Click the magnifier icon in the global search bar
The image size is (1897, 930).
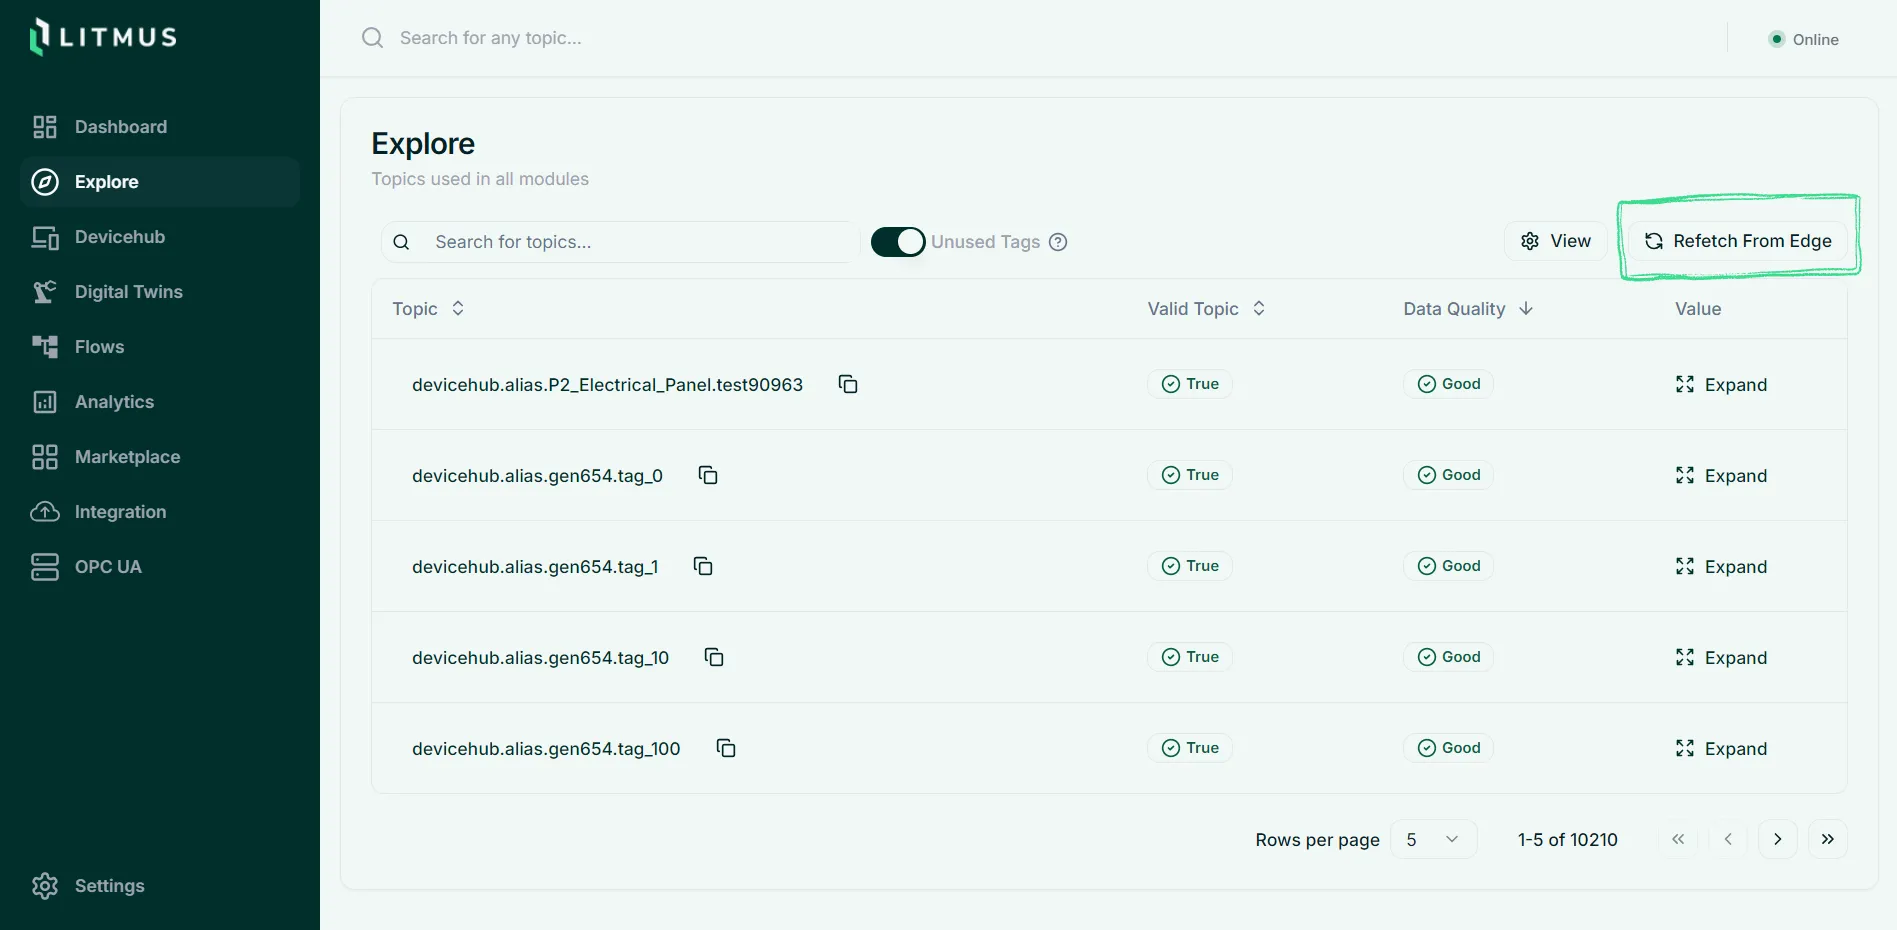373,38
